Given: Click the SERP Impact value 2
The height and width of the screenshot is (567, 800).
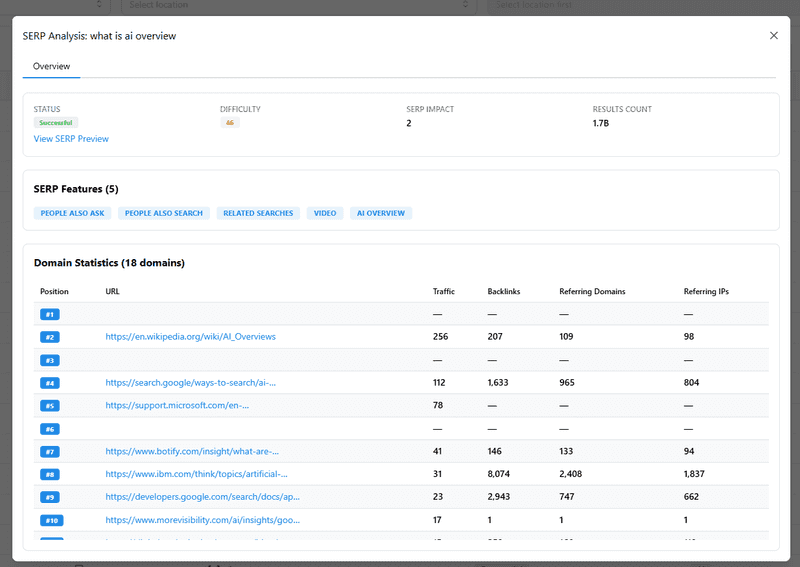Looking at the screenshot, I should point(409,123).
